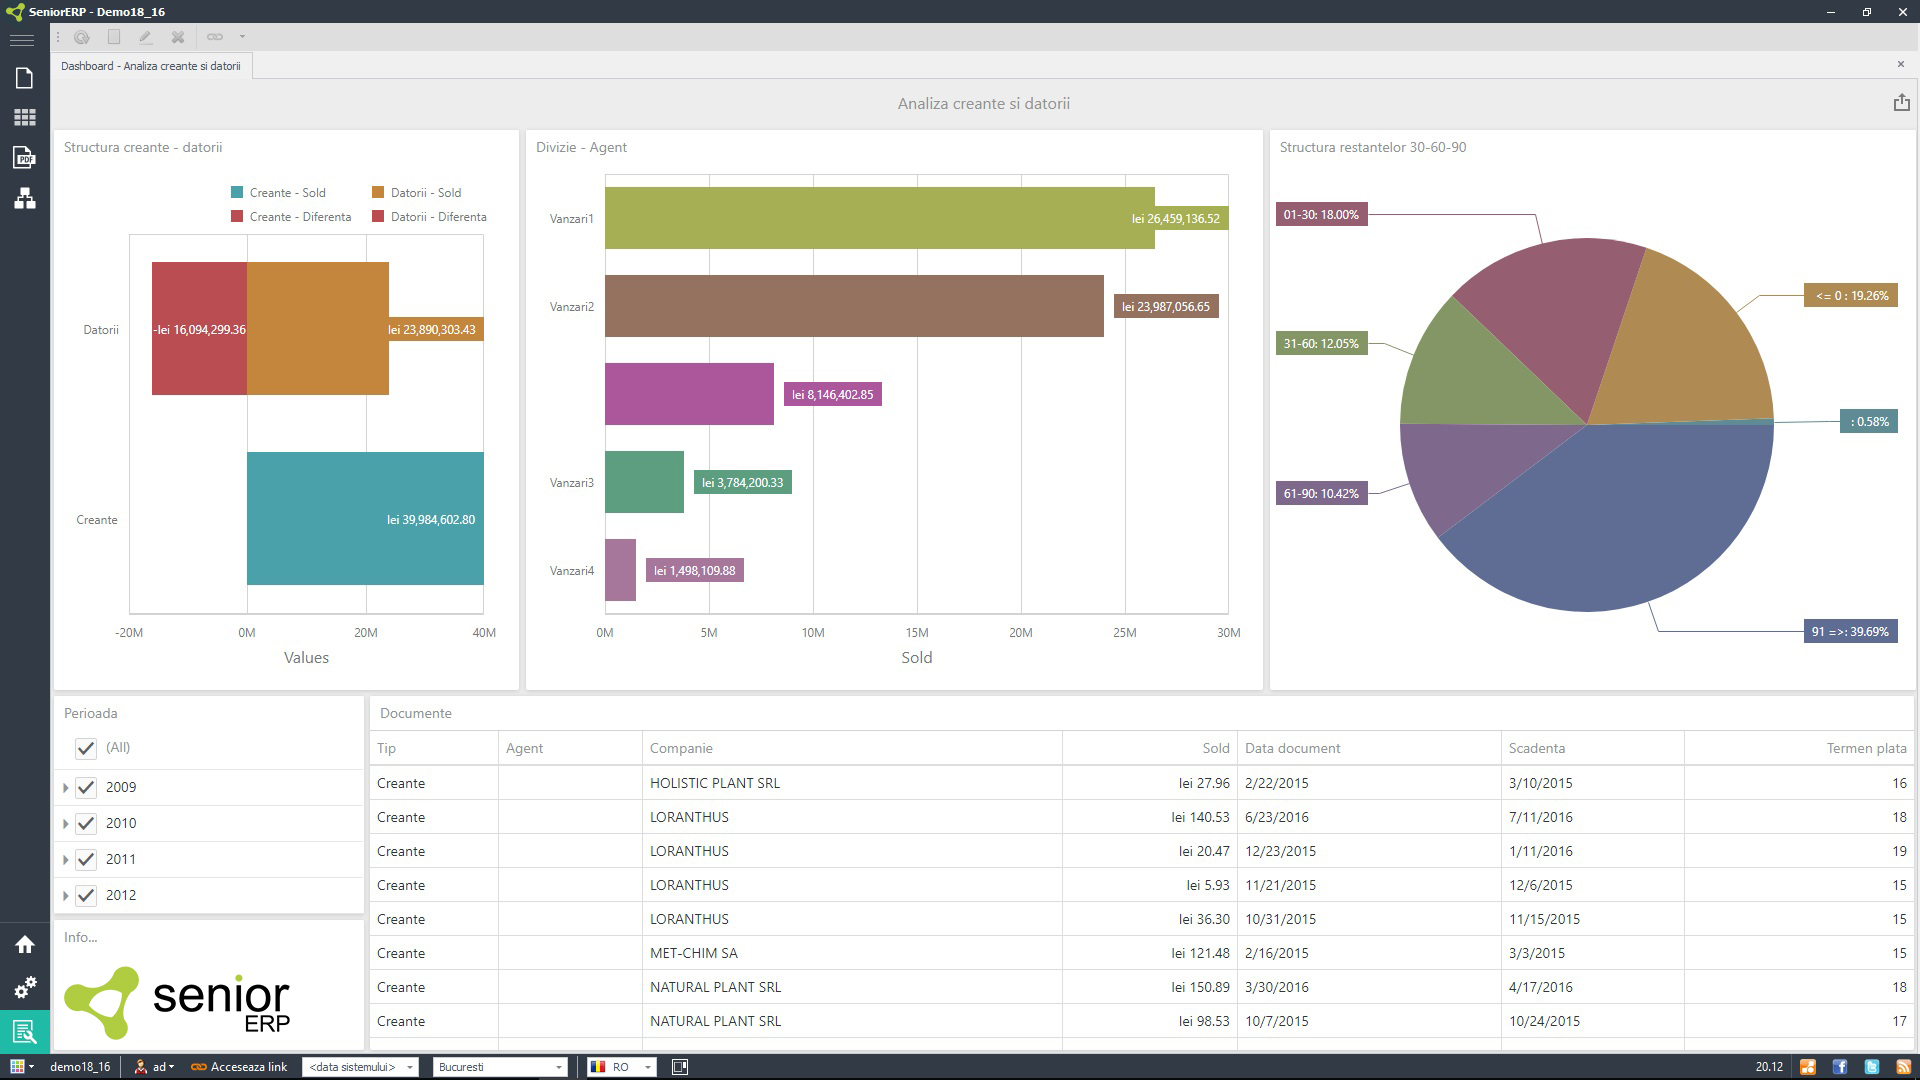The width and height of the screenshot is (1920, 1080).
Task: Click the 6/23/2016 document date cell
Action: 1369,817
